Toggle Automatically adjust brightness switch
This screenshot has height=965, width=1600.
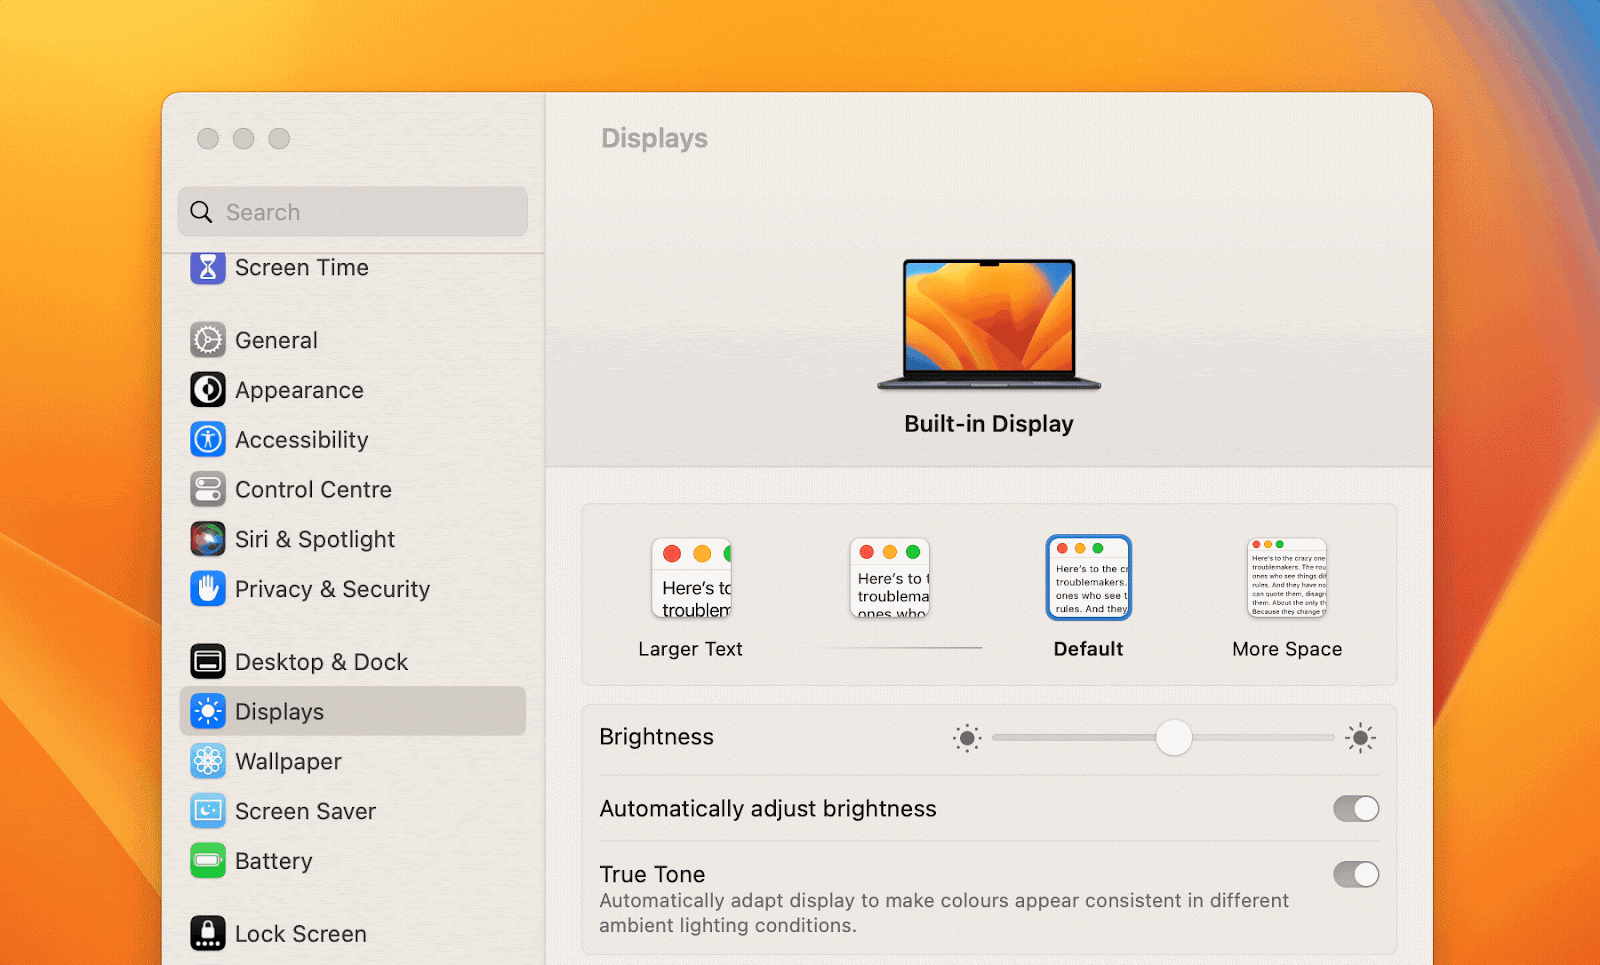(x=1356, y=808)
